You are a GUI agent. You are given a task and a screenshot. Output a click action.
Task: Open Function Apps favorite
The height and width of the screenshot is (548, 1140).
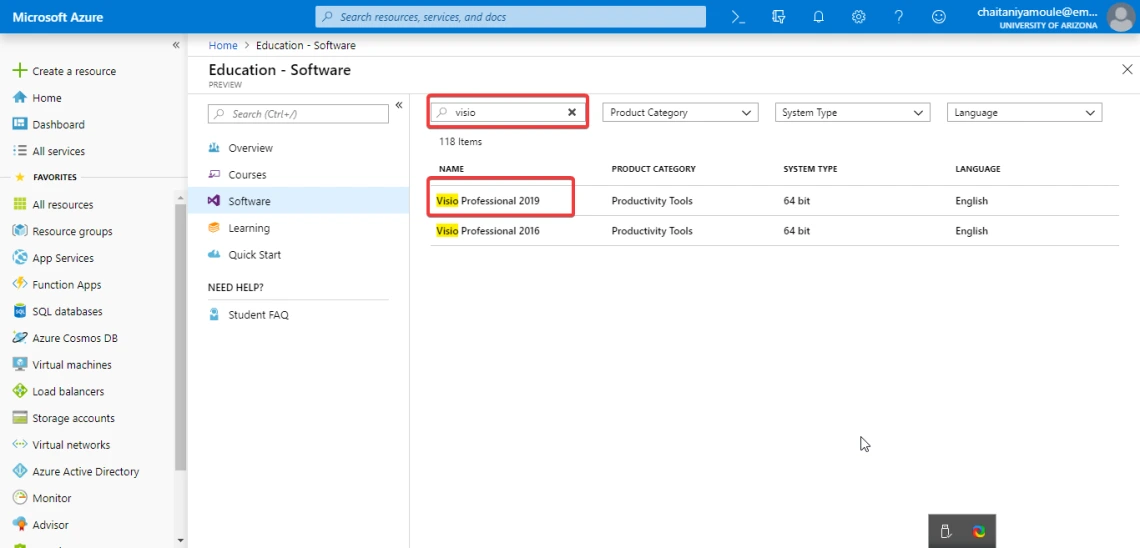(66, 285)
